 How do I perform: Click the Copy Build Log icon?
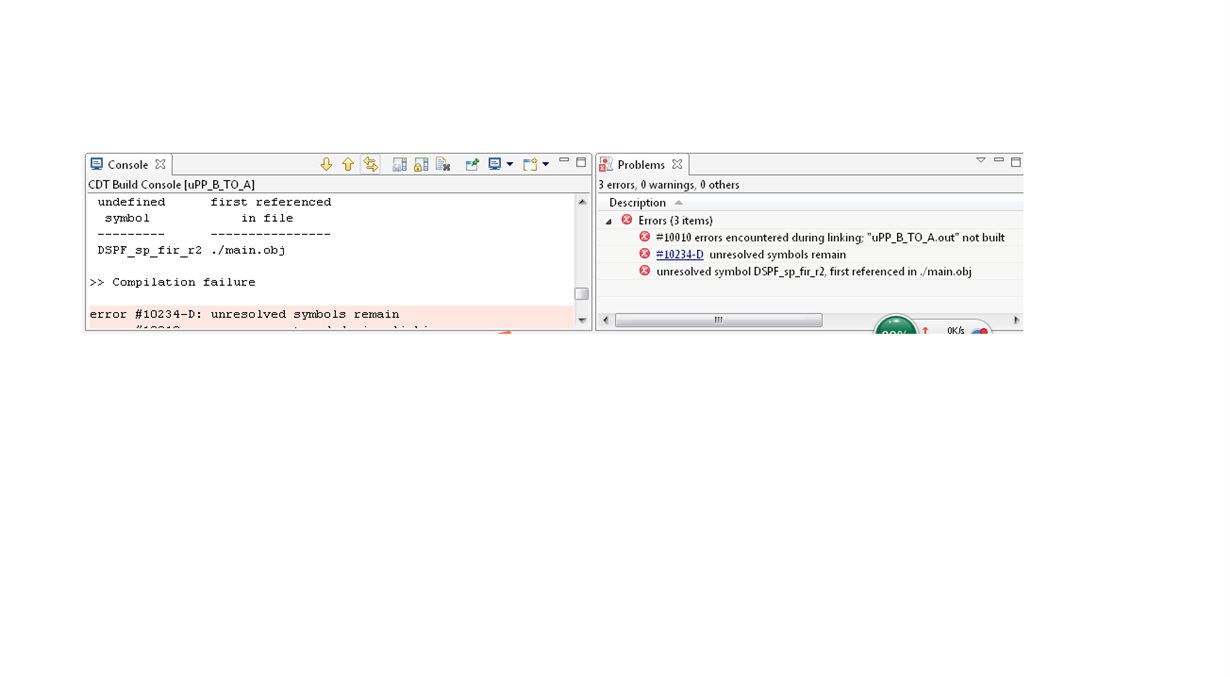click(x=399, y=164)
